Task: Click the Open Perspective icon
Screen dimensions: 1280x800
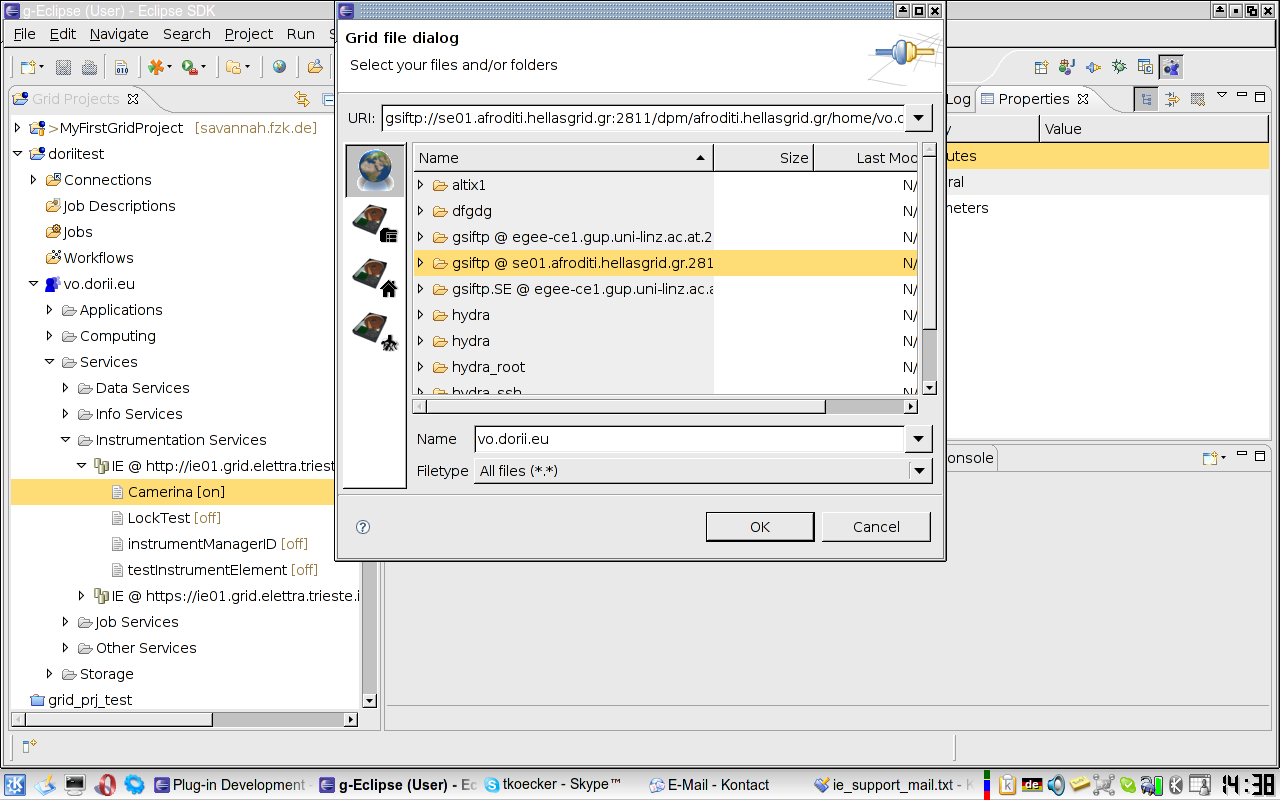Action: 1041,67
